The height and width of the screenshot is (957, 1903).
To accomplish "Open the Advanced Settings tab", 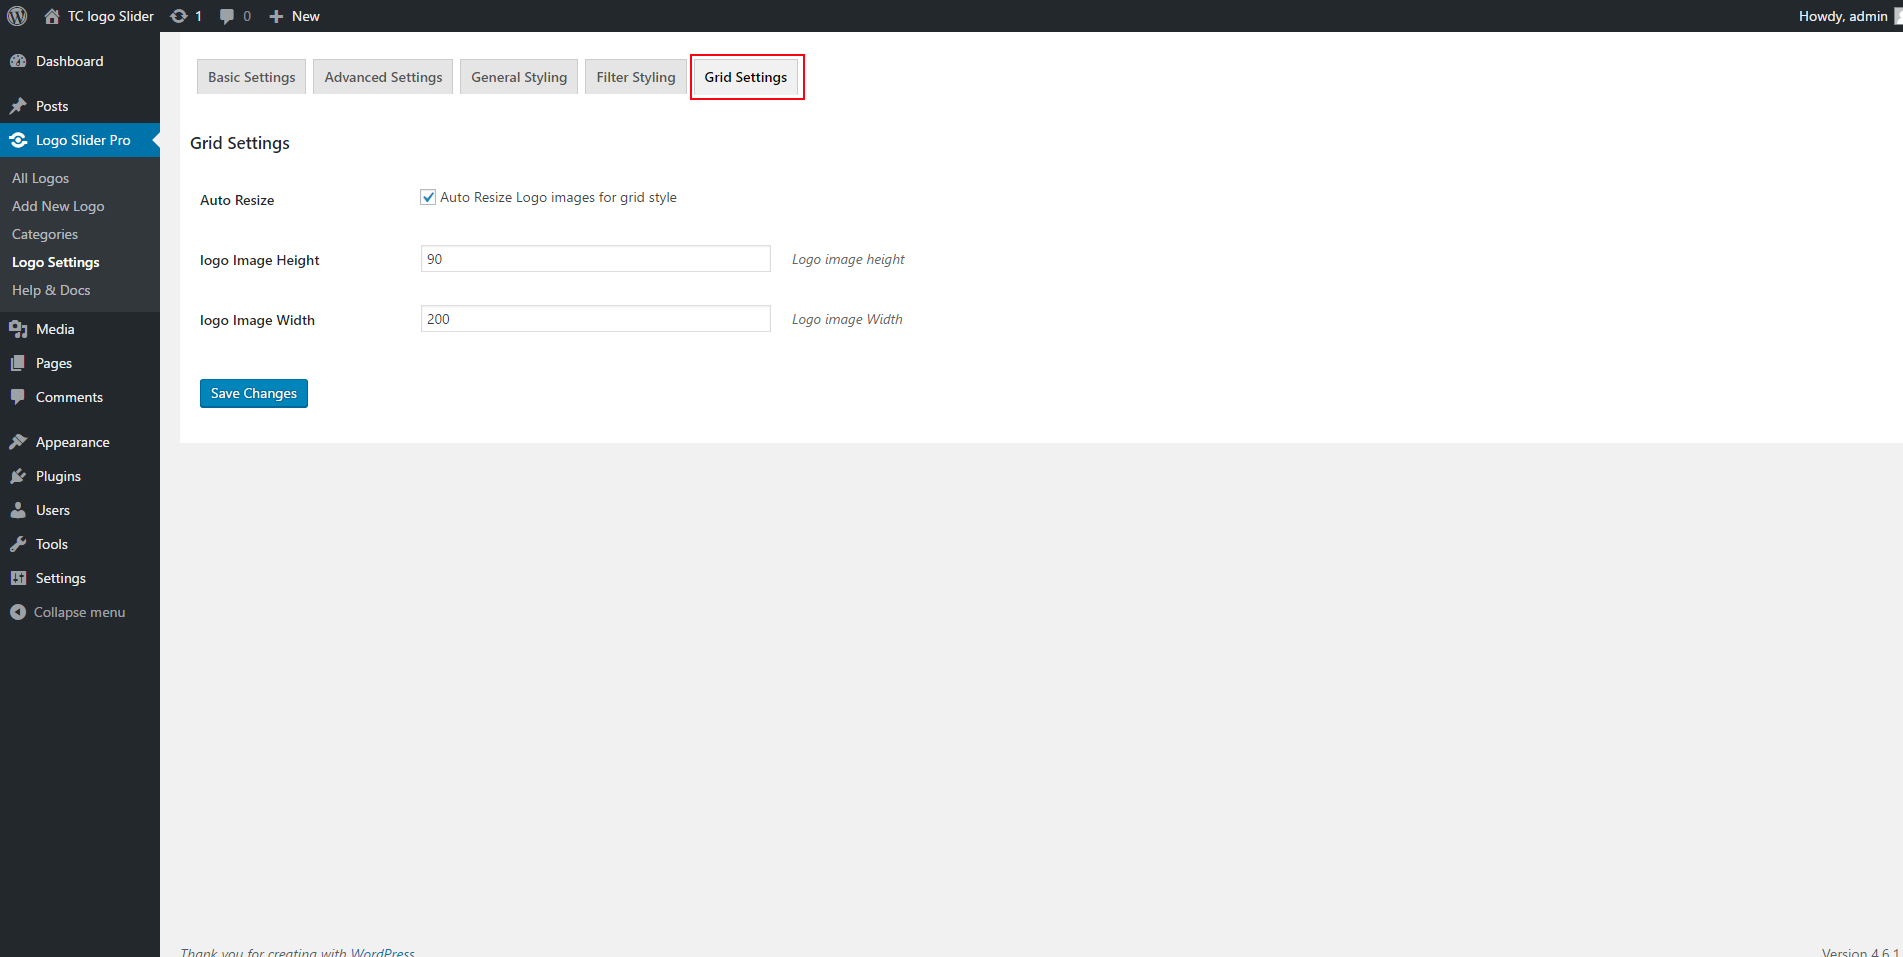I will [383, 77].
